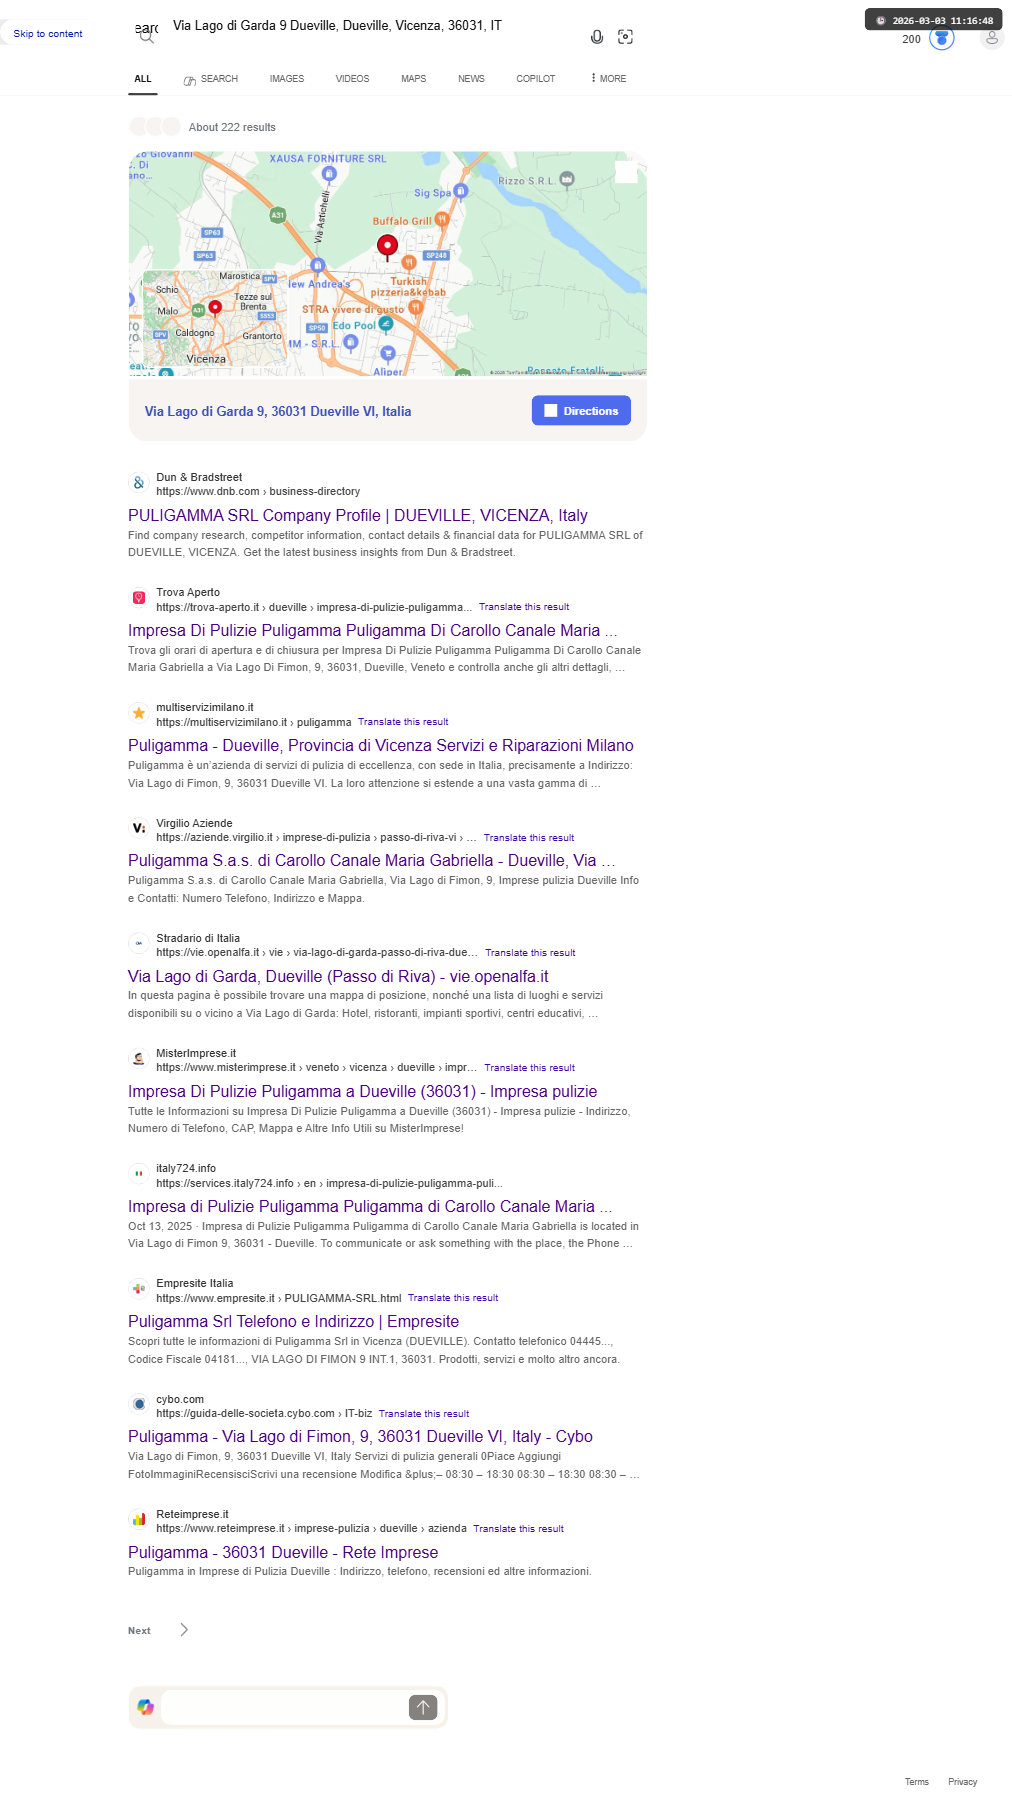Click the magnifier search icon

pyautogui.click(x=147, y=37)
